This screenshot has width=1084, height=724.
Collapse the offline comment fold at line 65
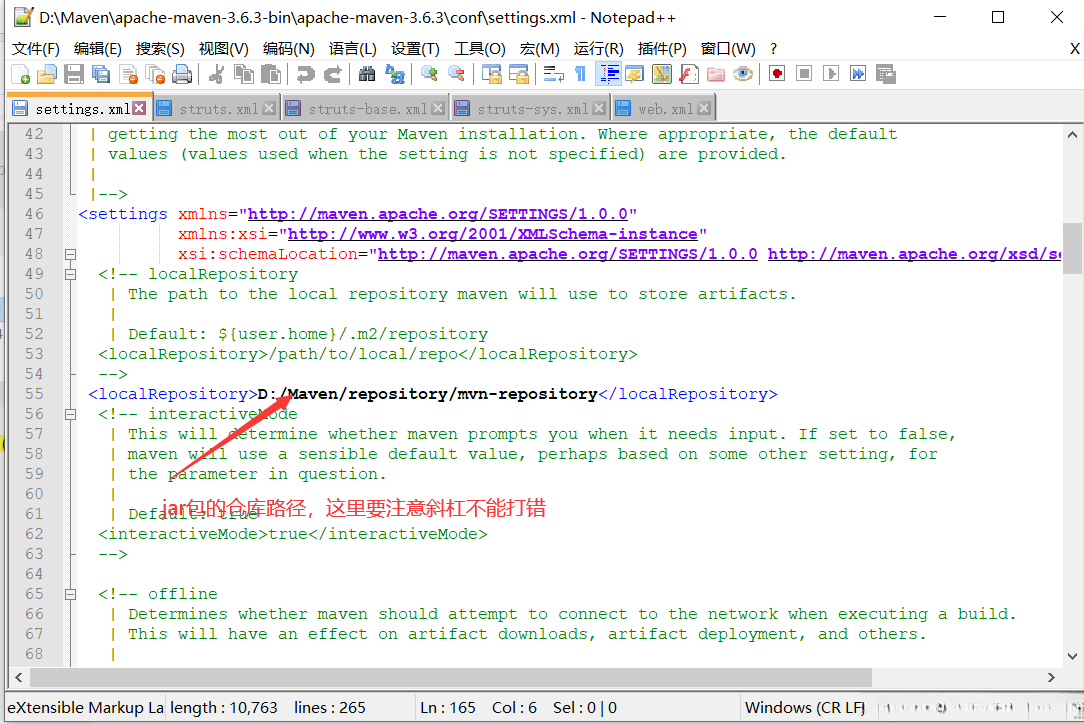click(70, 594)
